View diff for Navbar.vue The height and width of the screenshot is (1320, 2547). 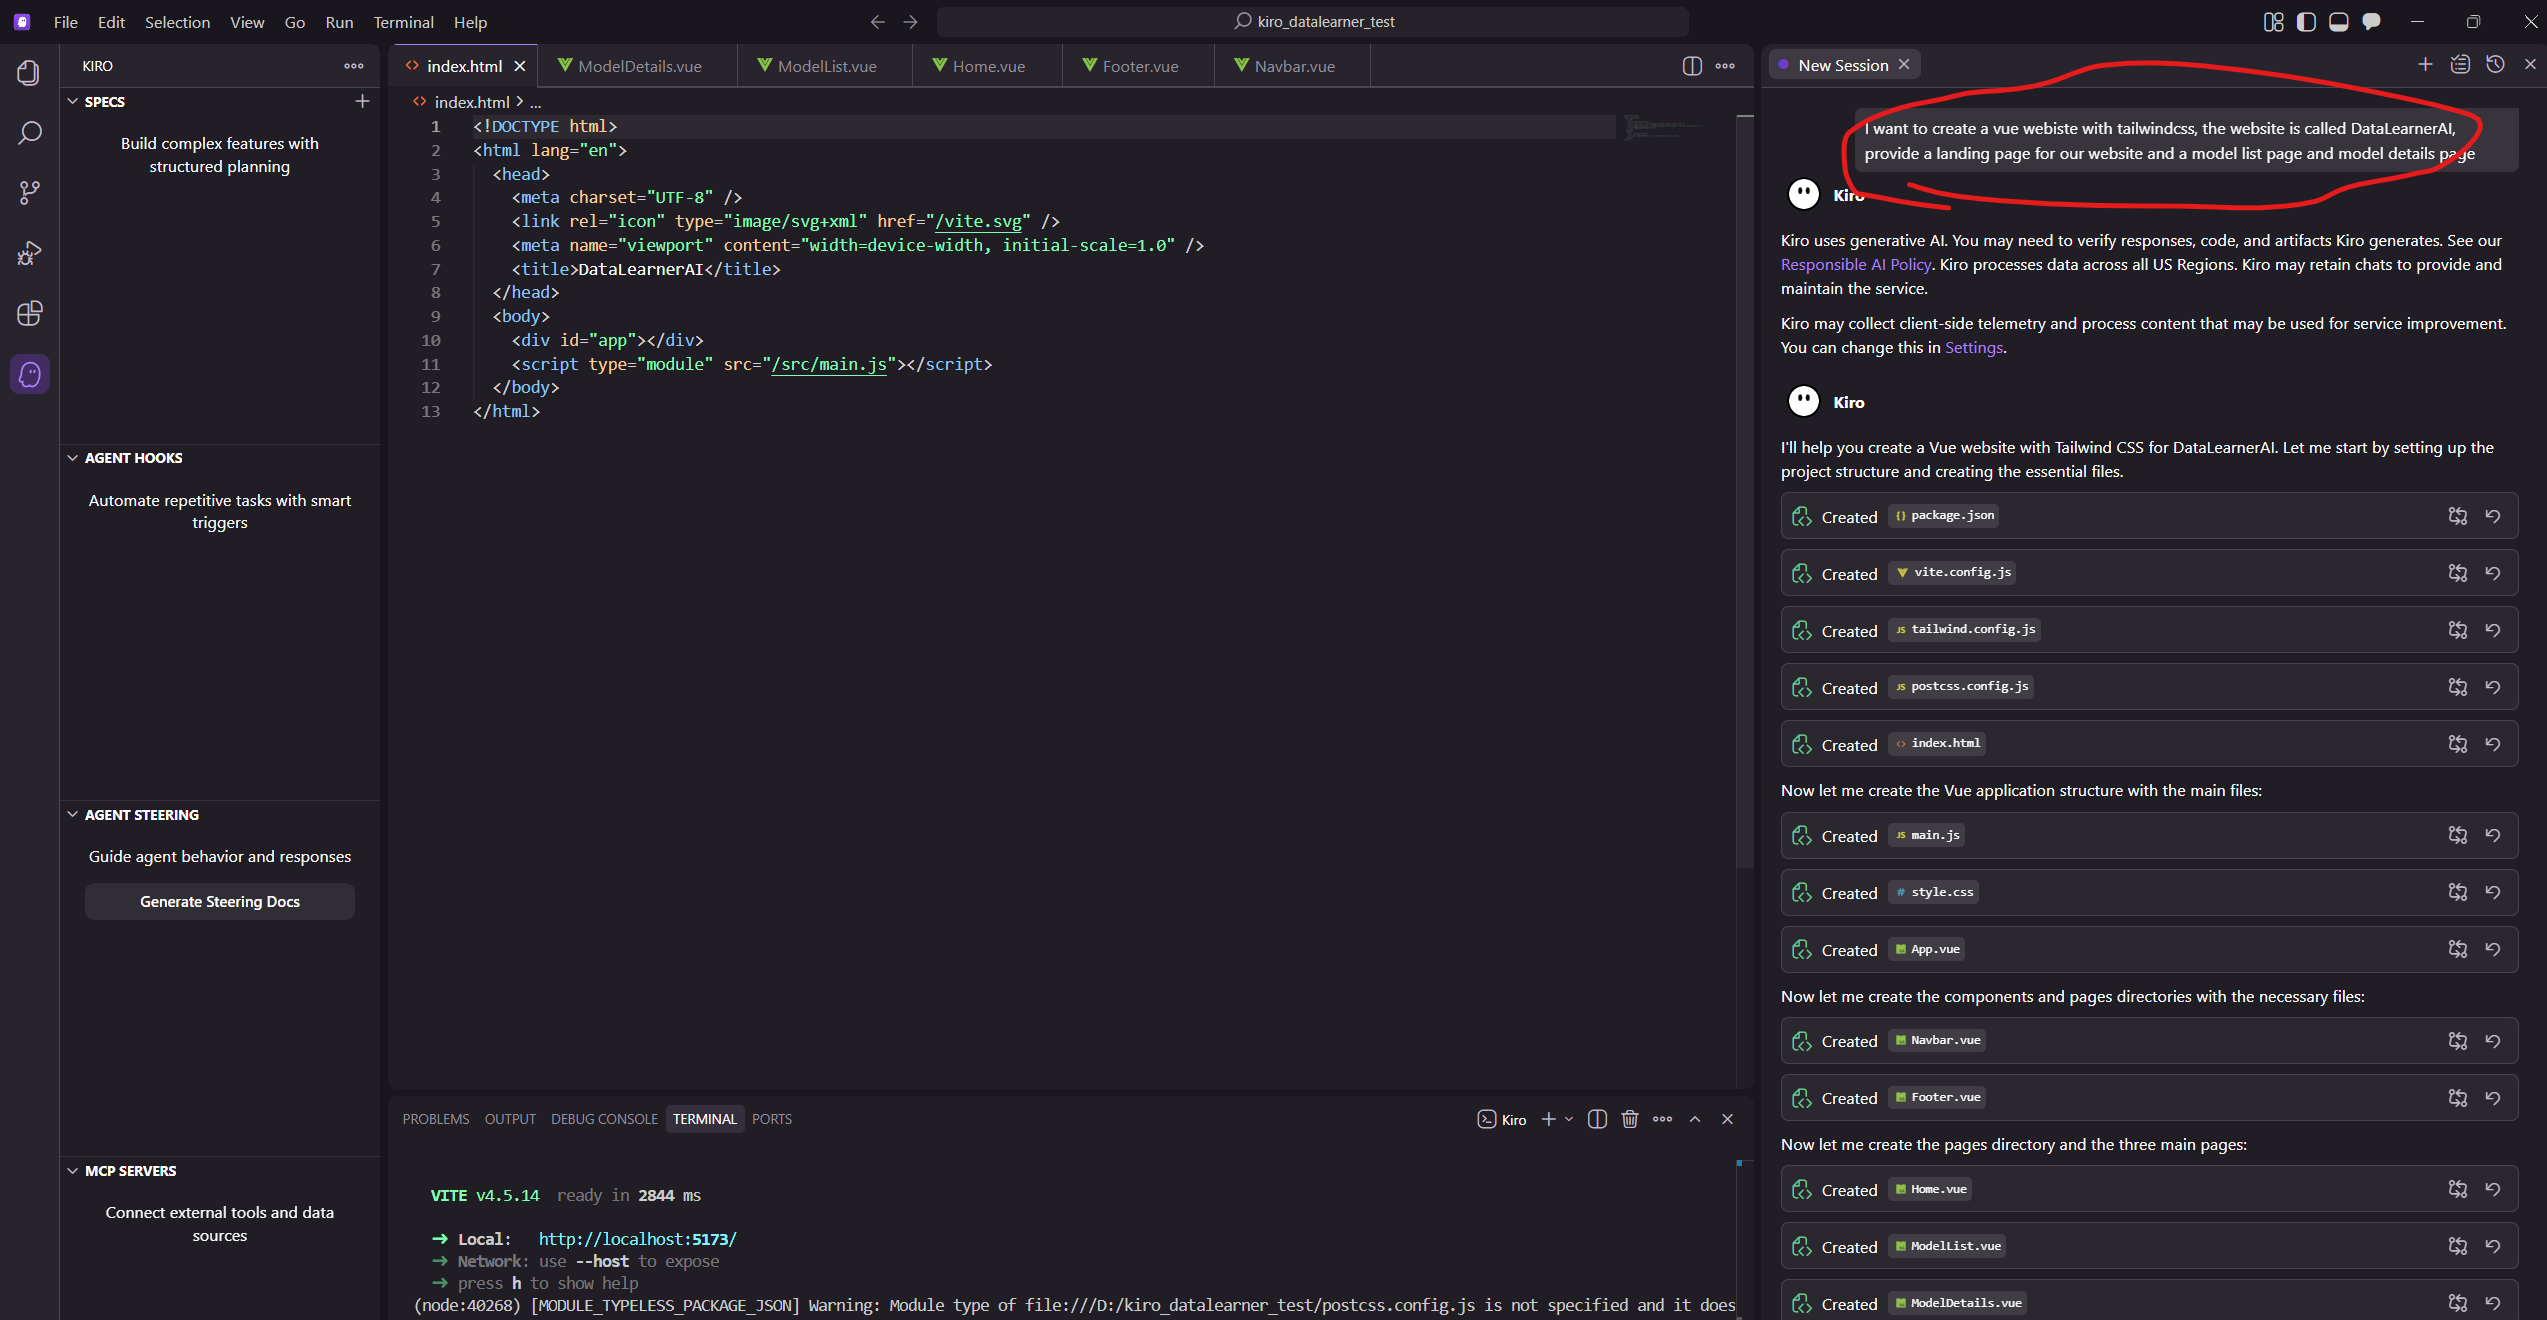point(2457,1041)
